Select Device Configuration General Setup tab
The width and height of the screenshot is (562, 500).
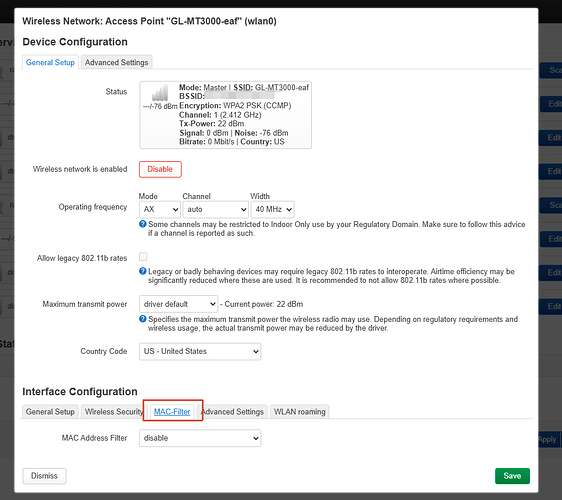(x=50, y=62)
